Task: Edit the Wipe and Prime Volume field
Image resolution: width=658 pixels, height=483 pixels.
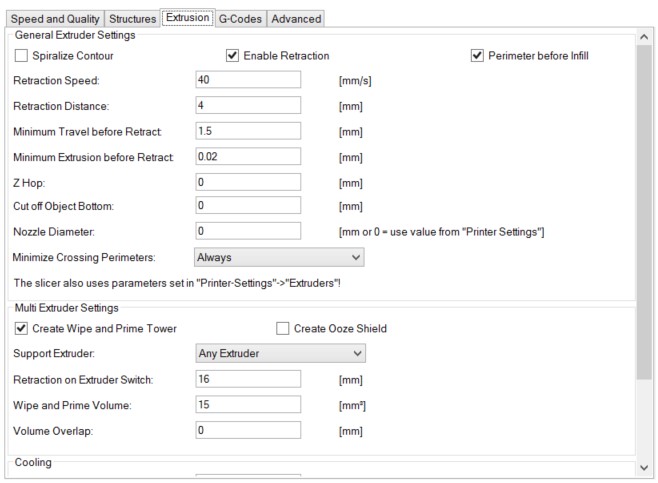Action: click(248, 404)
